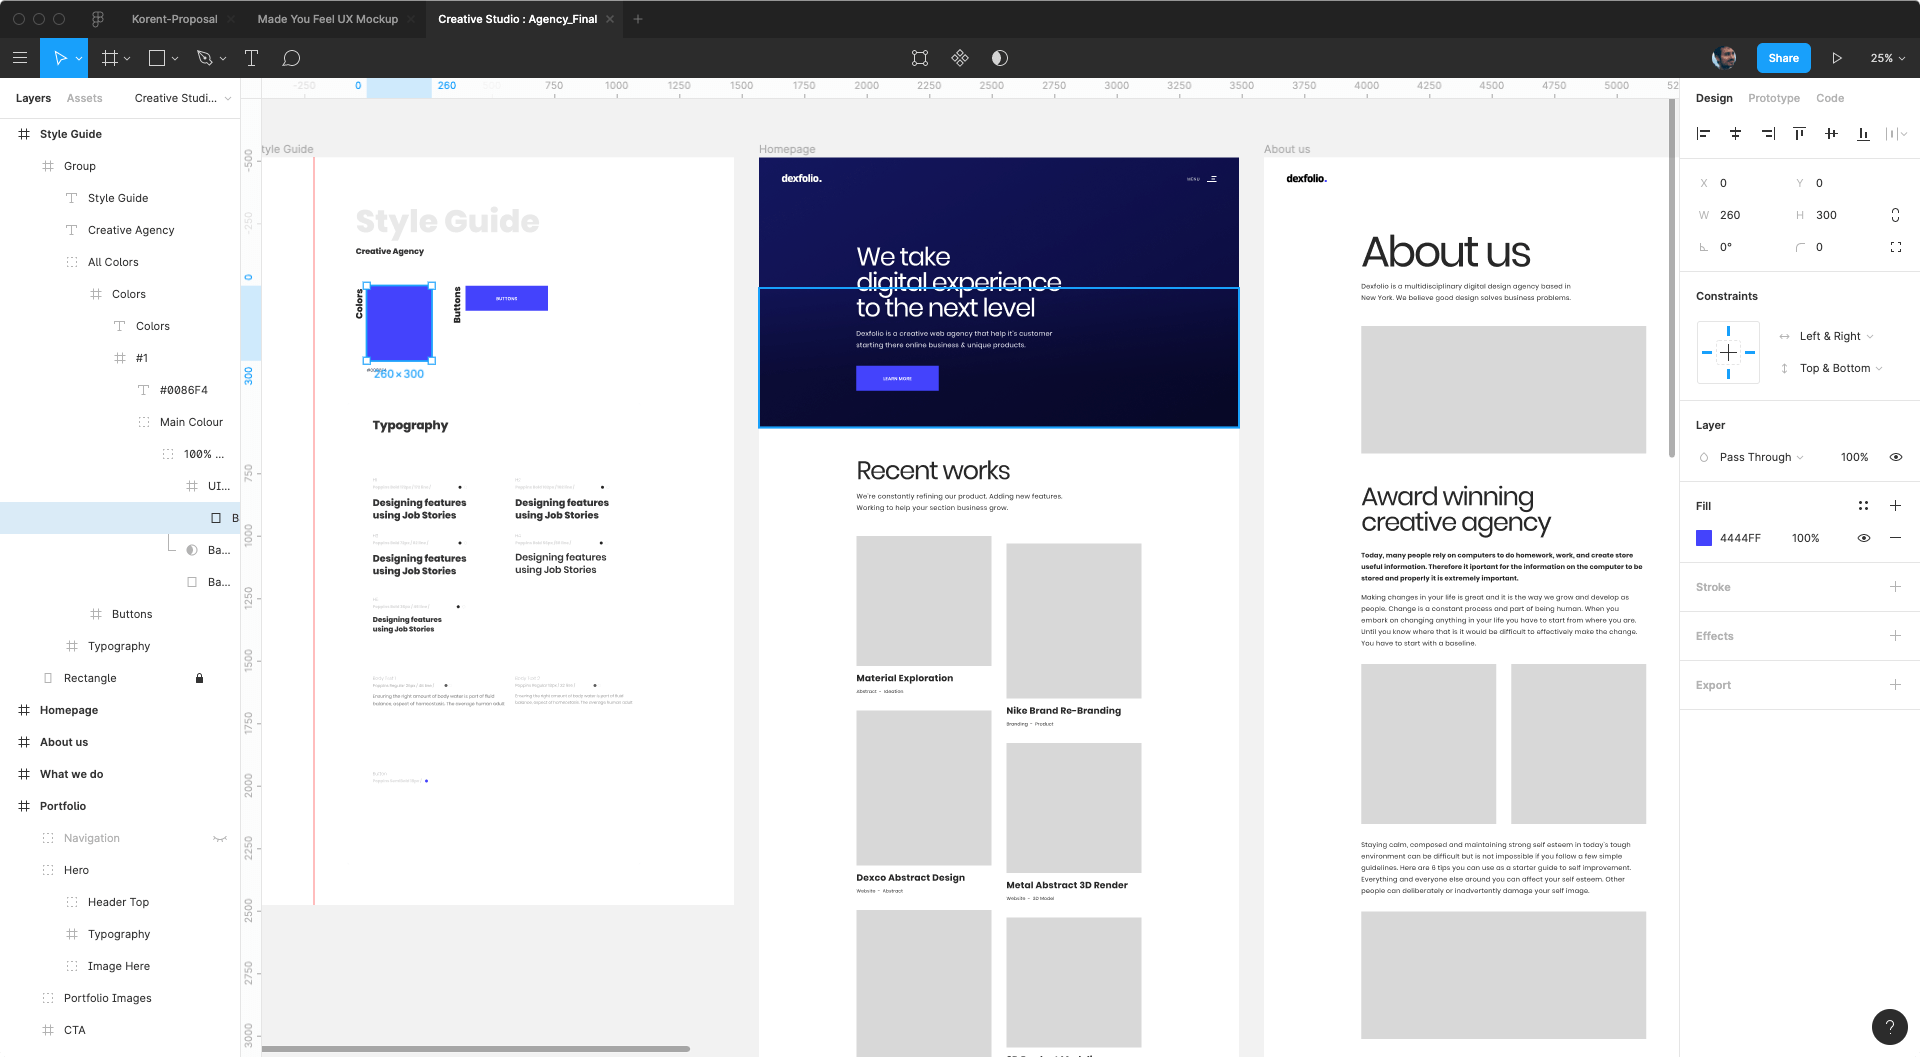
Task: Add an effect to the selection
Action: [x=1895, y=636]
